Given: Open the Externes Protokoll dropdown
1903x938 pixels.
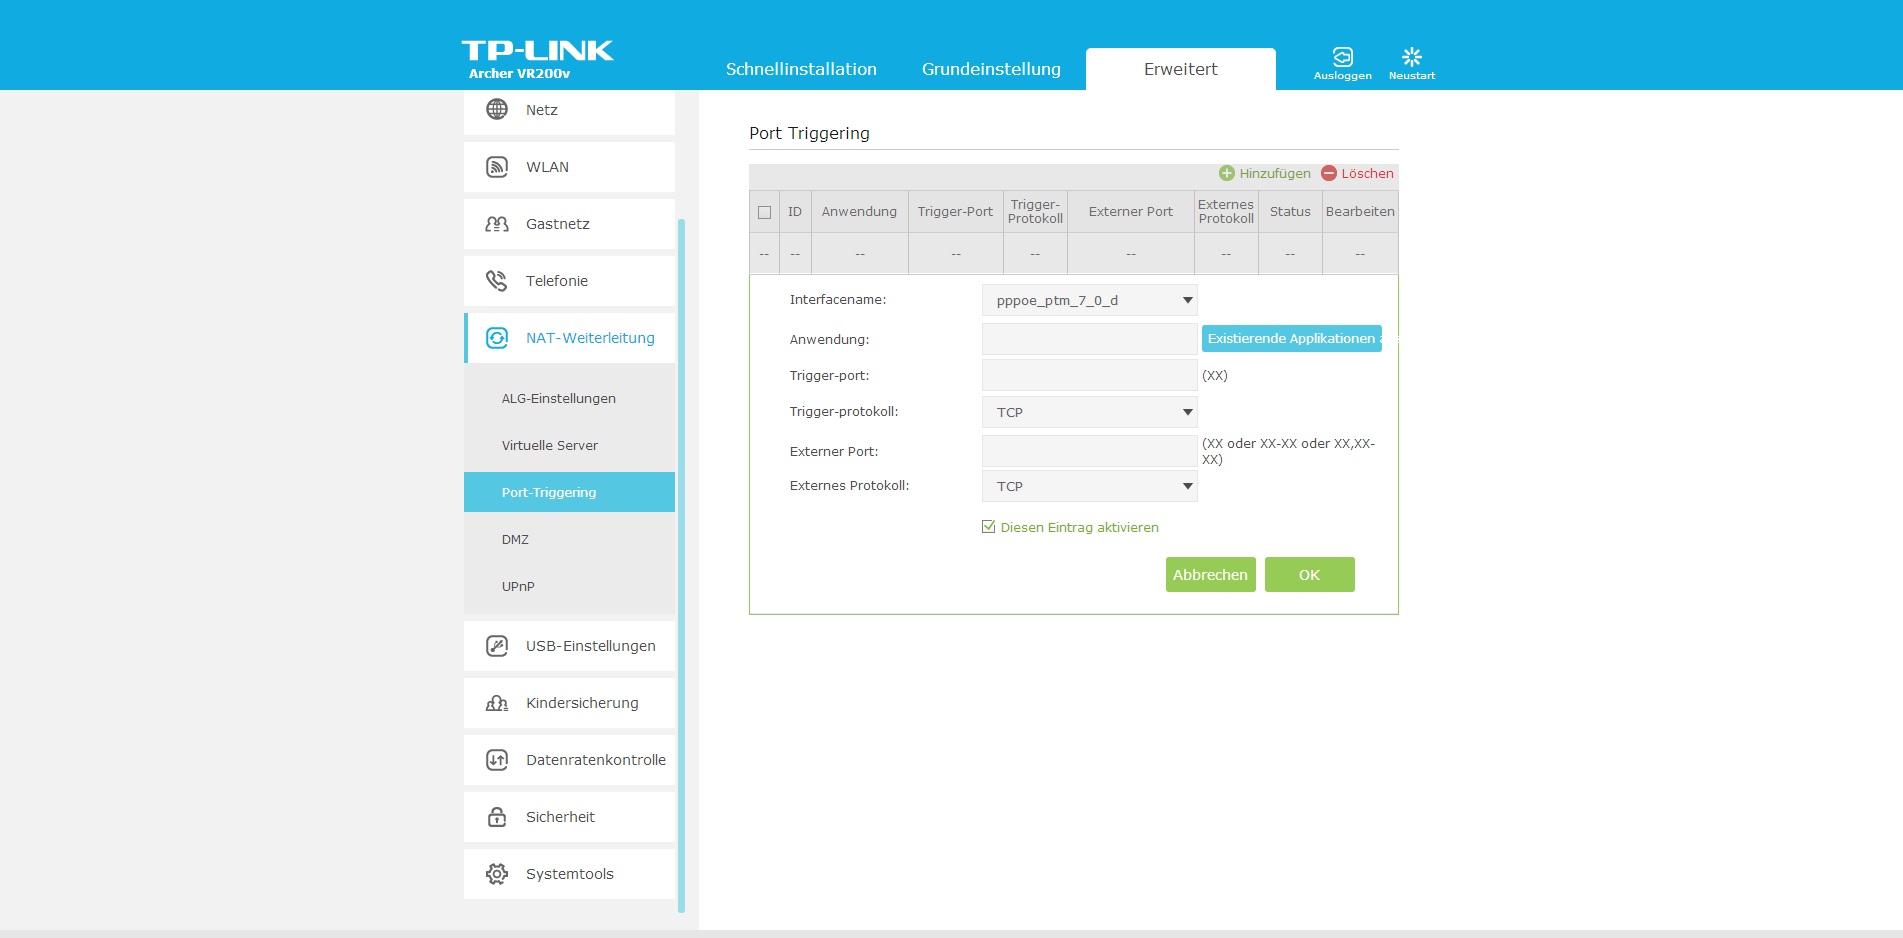Looking at the screenshot, I should (1089, 486).
